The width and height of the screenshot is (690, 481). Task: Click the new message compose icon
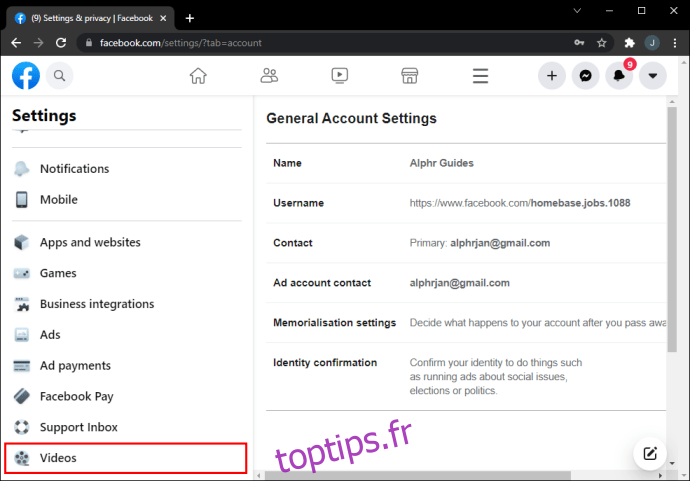pyautogui.click(x=650, y=453)
